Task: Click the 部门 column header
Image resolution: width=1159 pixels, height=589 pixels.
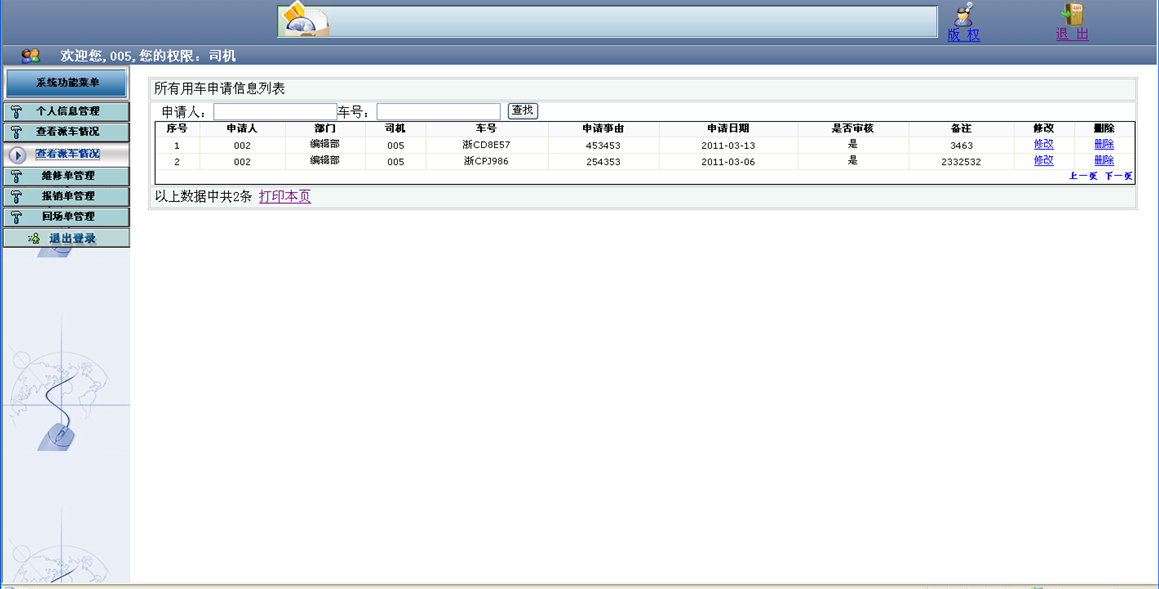Action: click(324, 129)
